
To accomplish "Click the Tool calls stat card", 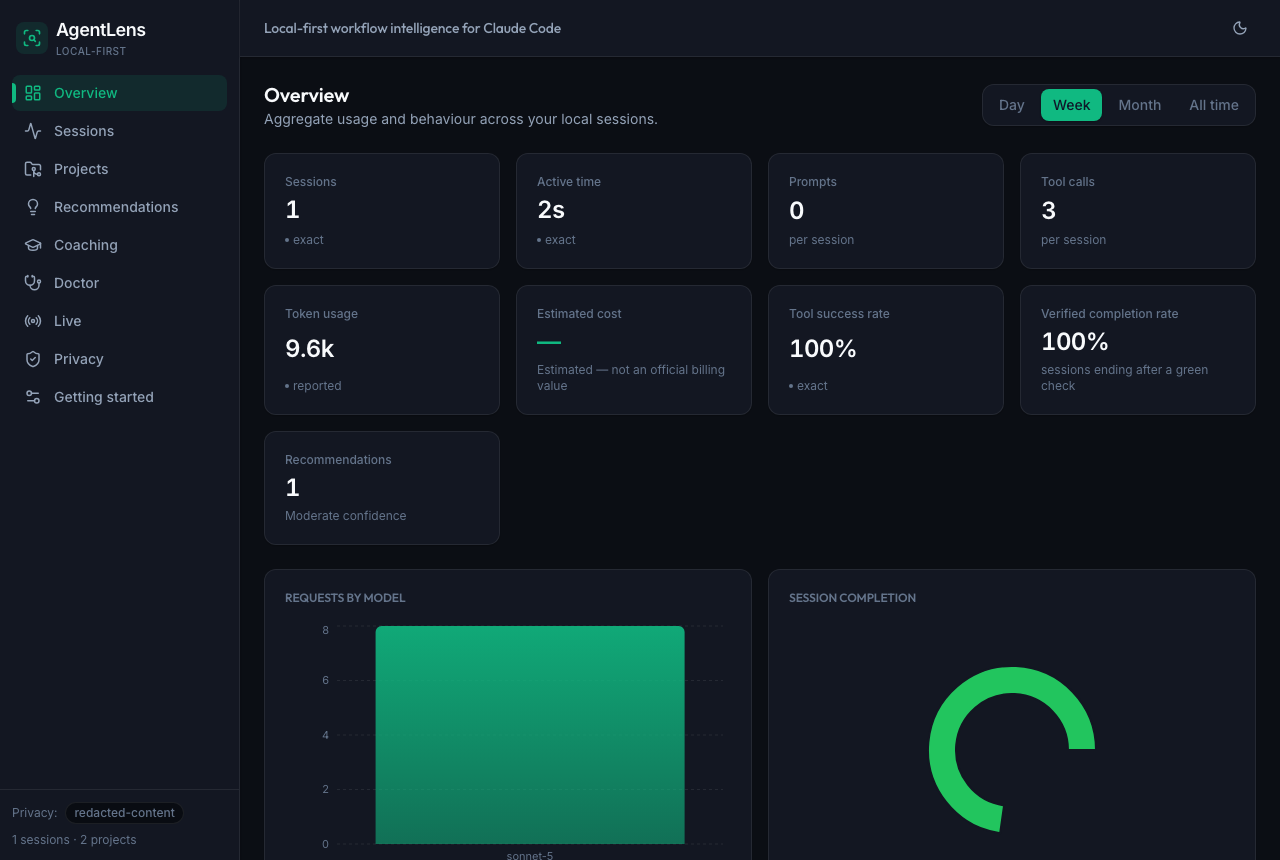I will click(x=1138, y=211).
